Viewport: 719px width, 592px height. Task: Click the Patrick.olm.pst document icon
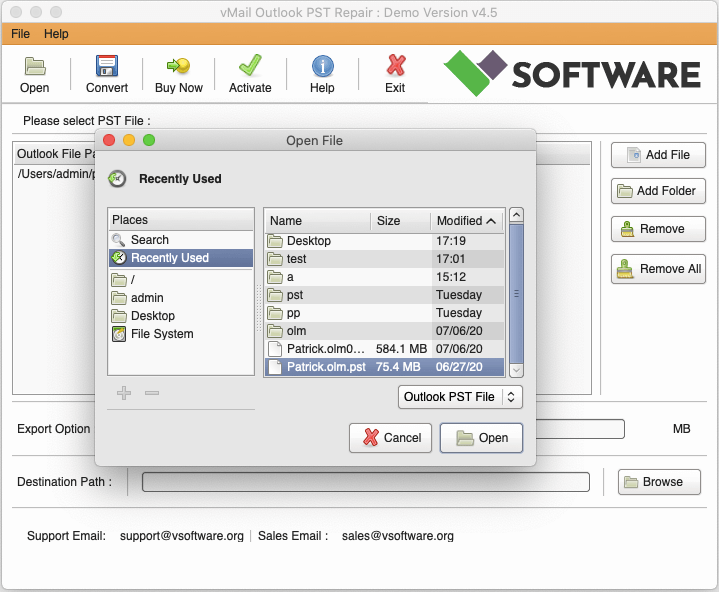[275, 367]
